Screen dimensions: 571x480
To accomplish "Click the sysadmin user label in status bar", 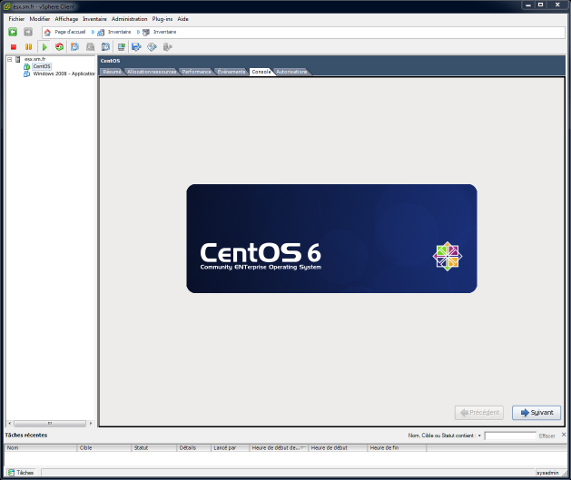I will click(x=547, y=473).
